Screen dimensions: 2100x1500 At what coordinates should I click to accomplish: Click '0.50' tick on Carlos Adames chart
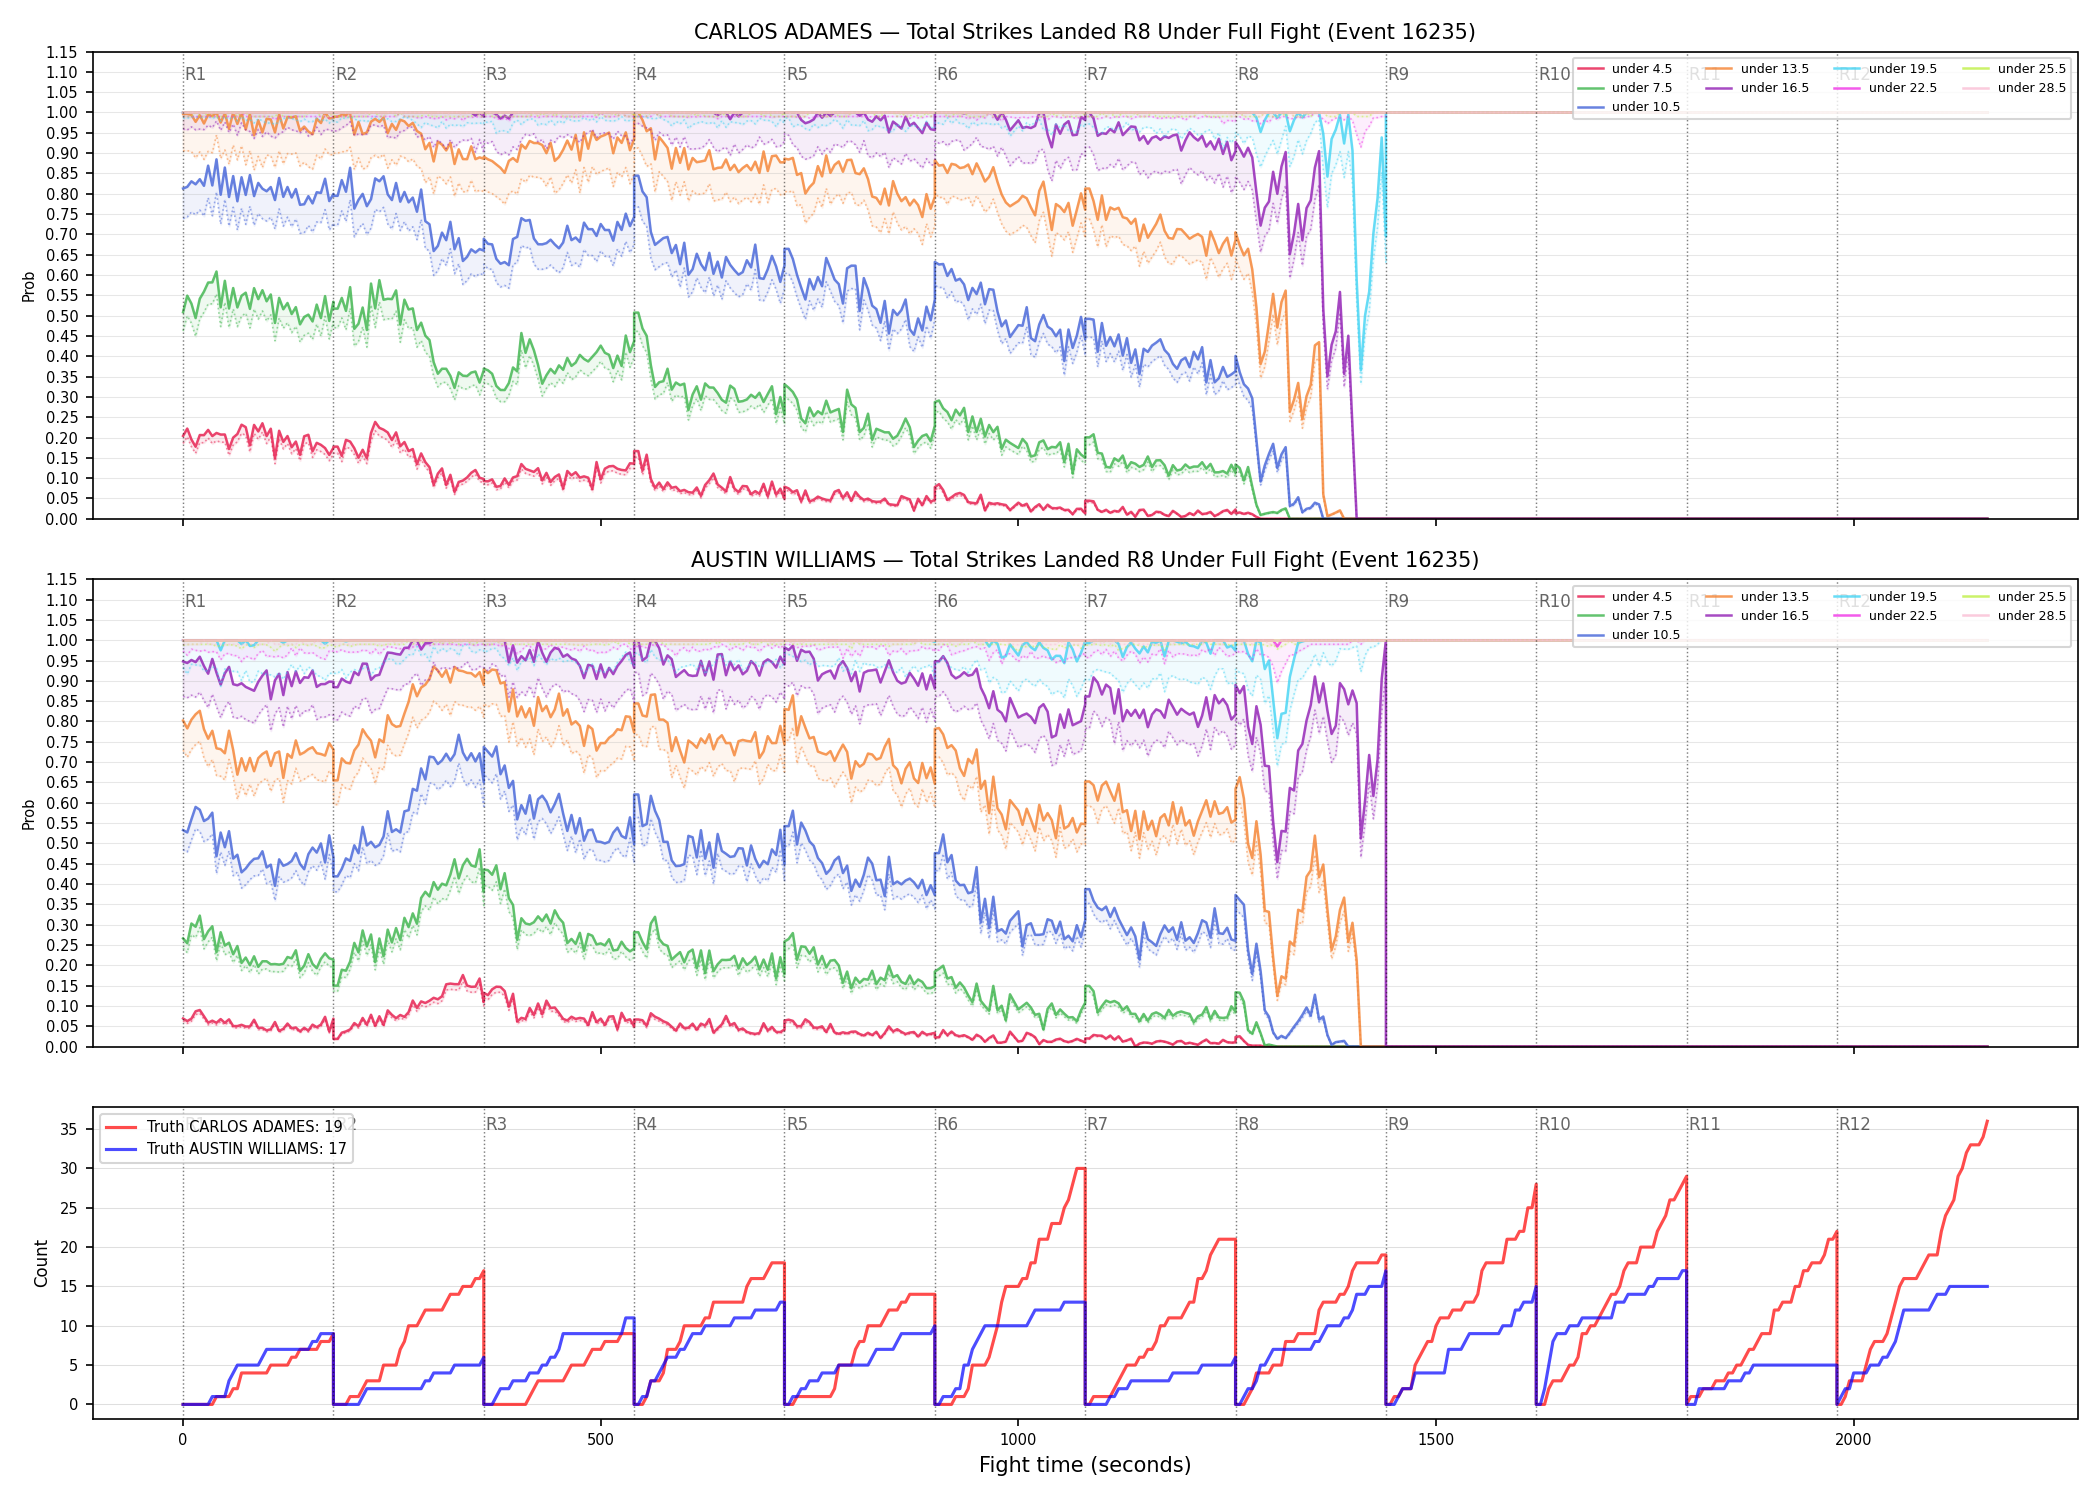(62, 316)
